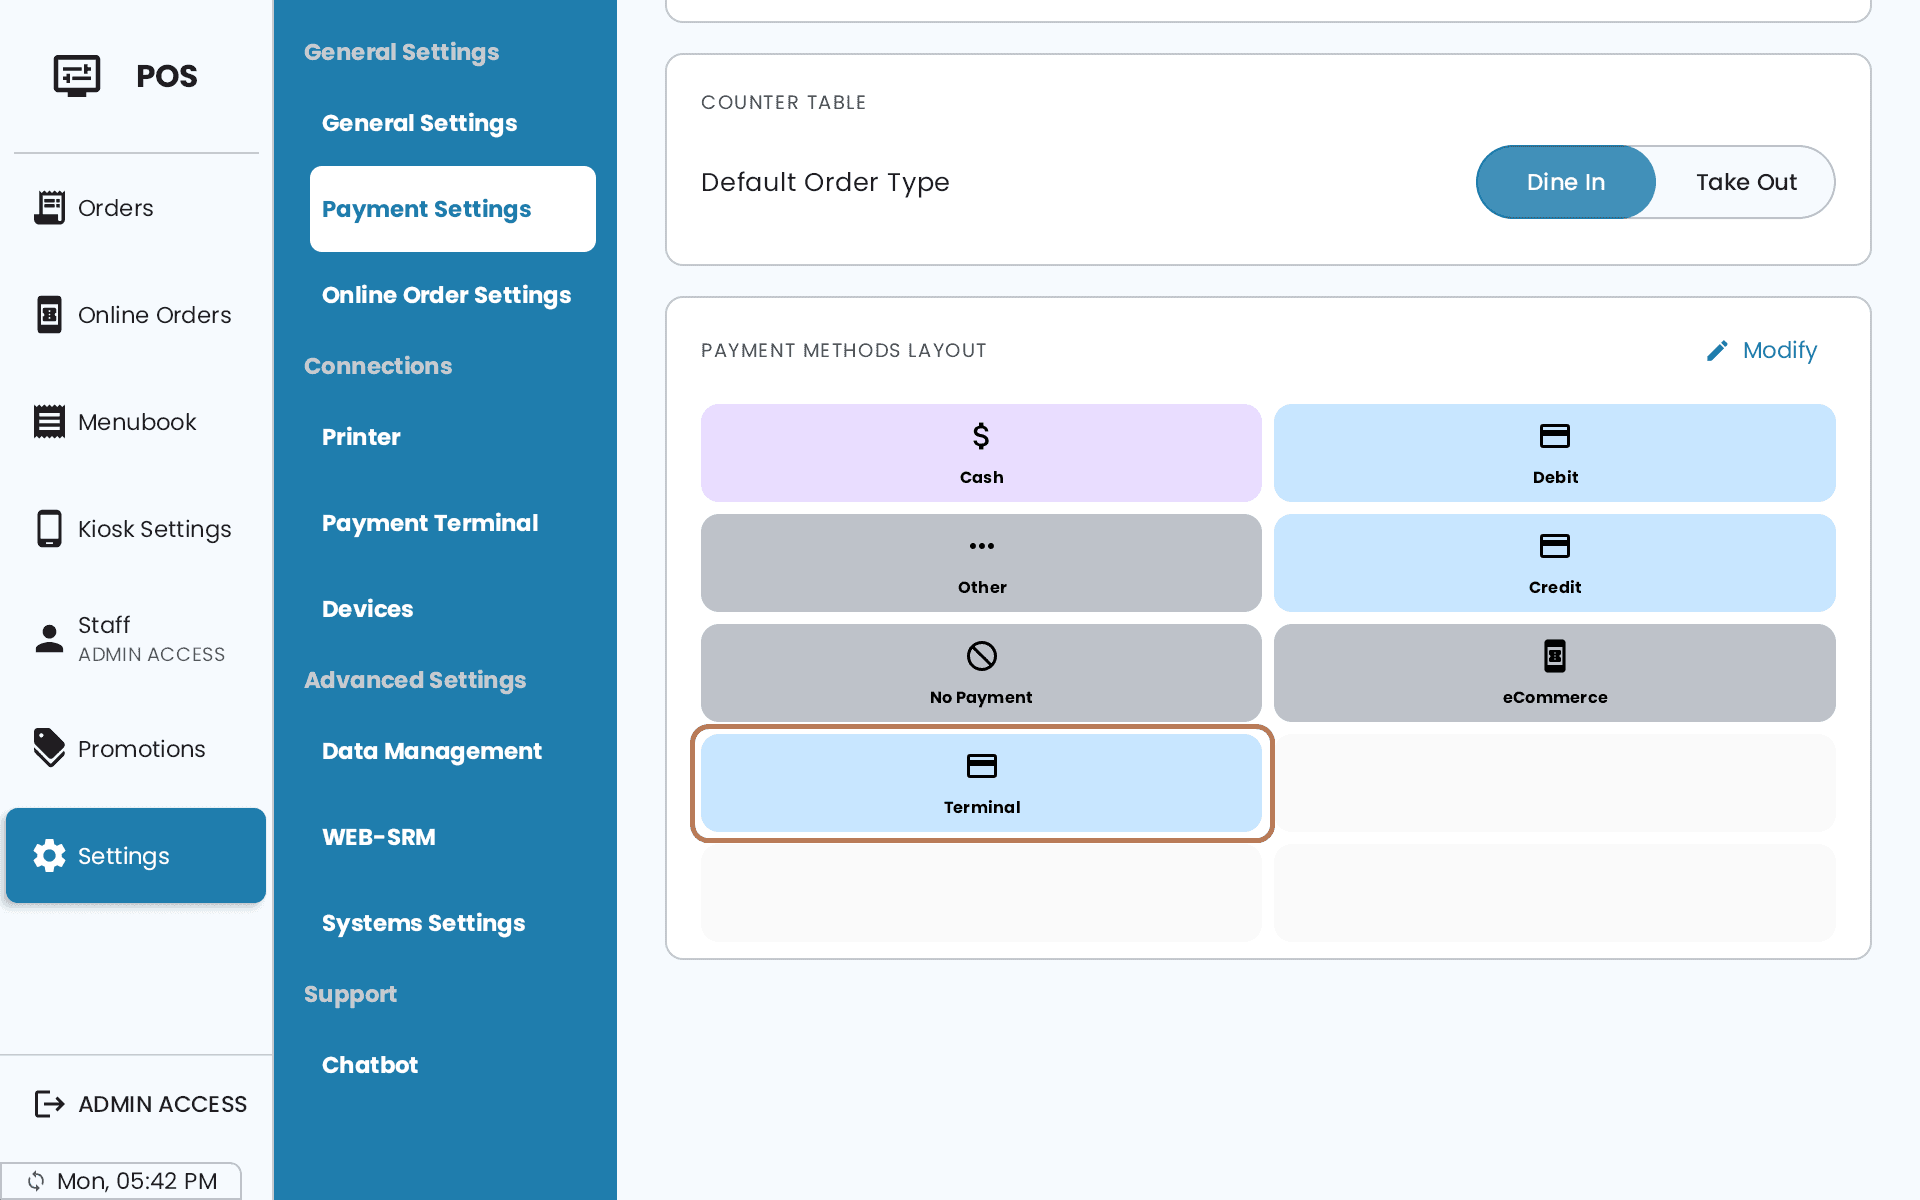Image resolution: width=1920 pixels, height=1200 pixels.
Task: Select the Credit payment tile
Action: (x=1555, y=563)
